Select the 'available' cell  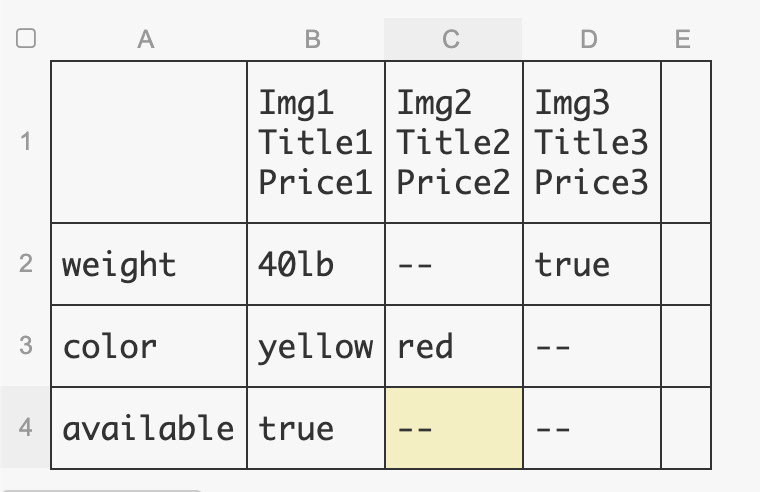(149, 428)
